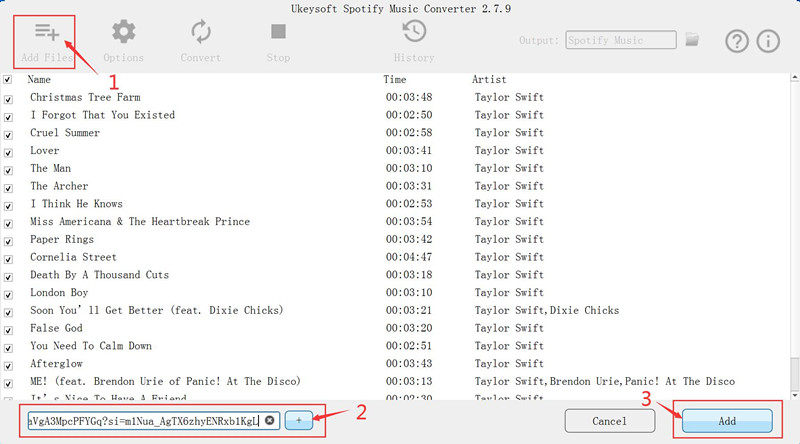Click the Artist column header
The image size is (800, 444).
coord(489,80)
